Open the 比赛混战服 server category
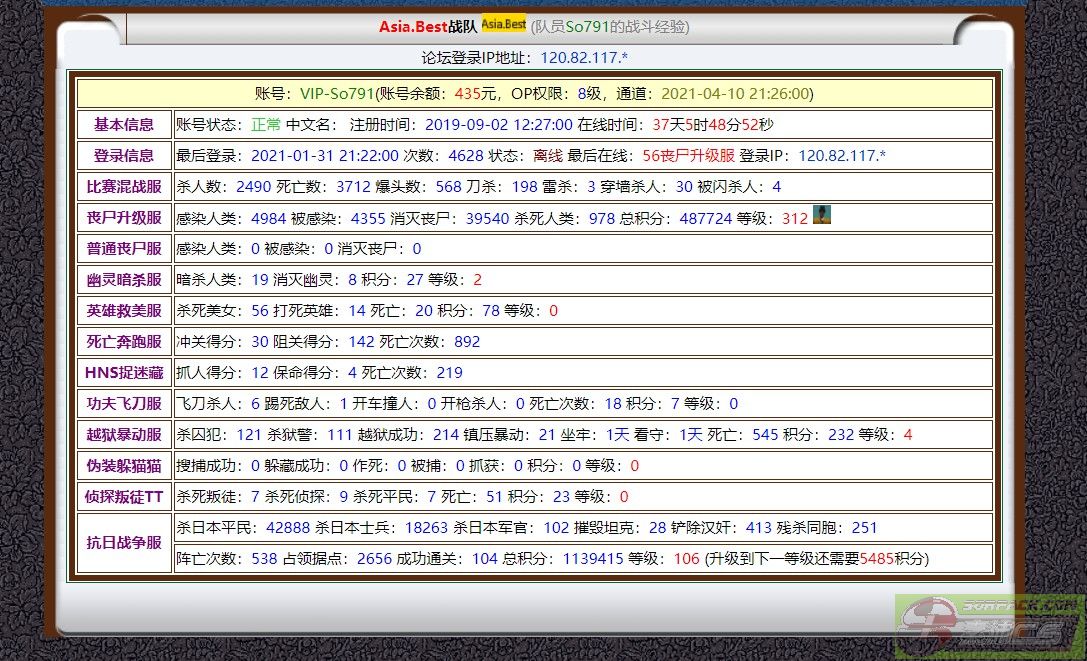1087x661 pixels. click(124, 187)
